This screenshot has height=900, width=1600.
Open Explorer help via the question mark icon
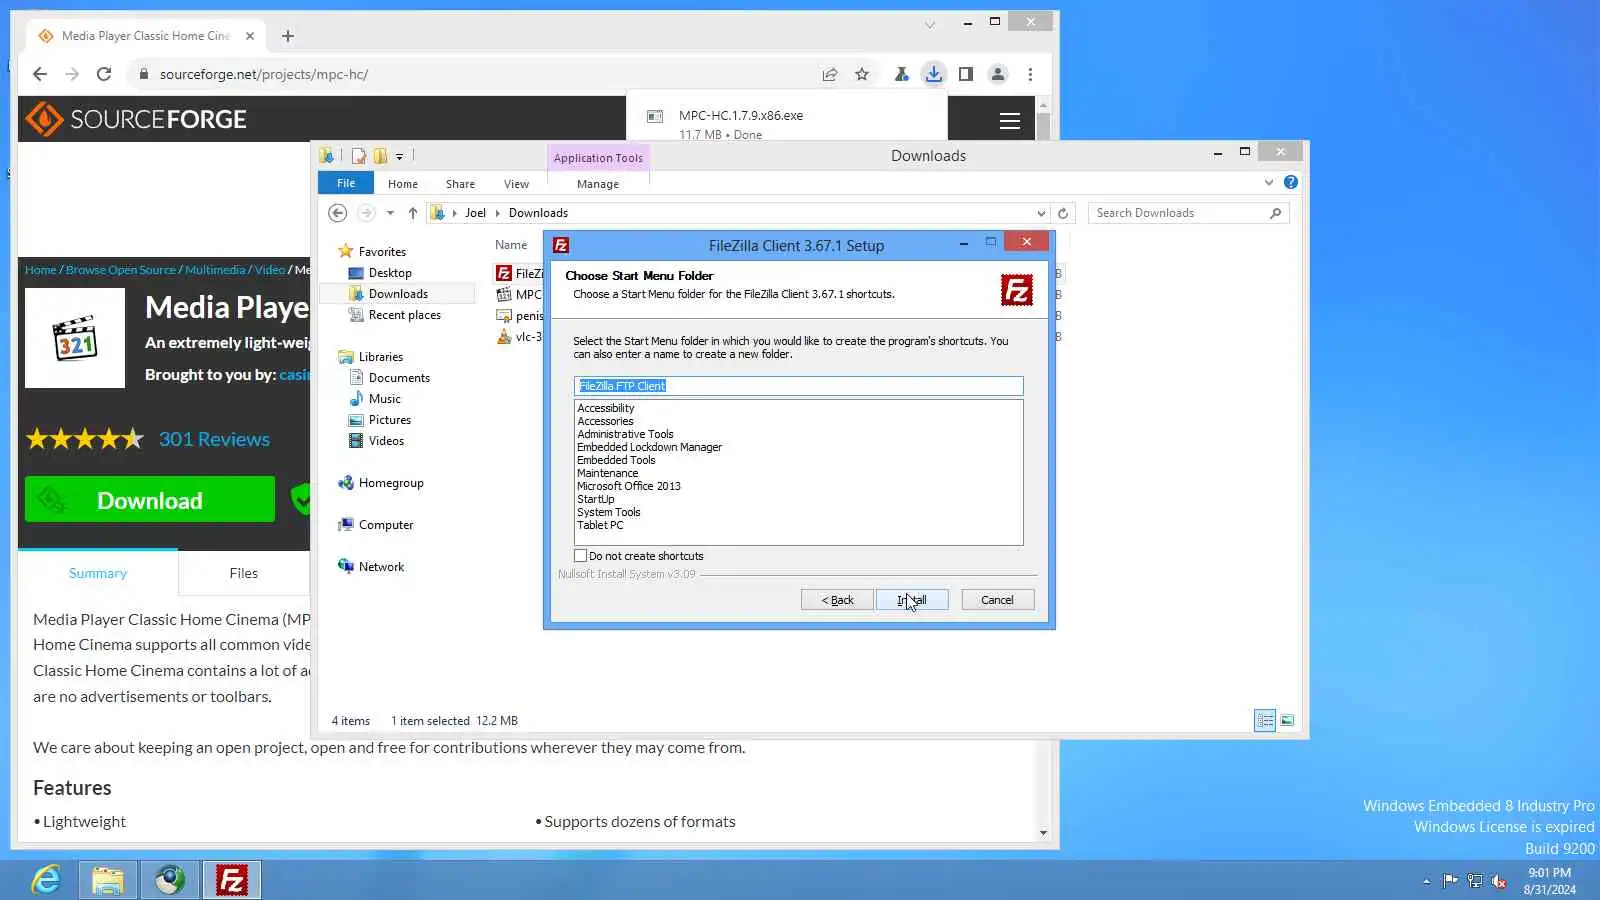(x=1291, y=182)
